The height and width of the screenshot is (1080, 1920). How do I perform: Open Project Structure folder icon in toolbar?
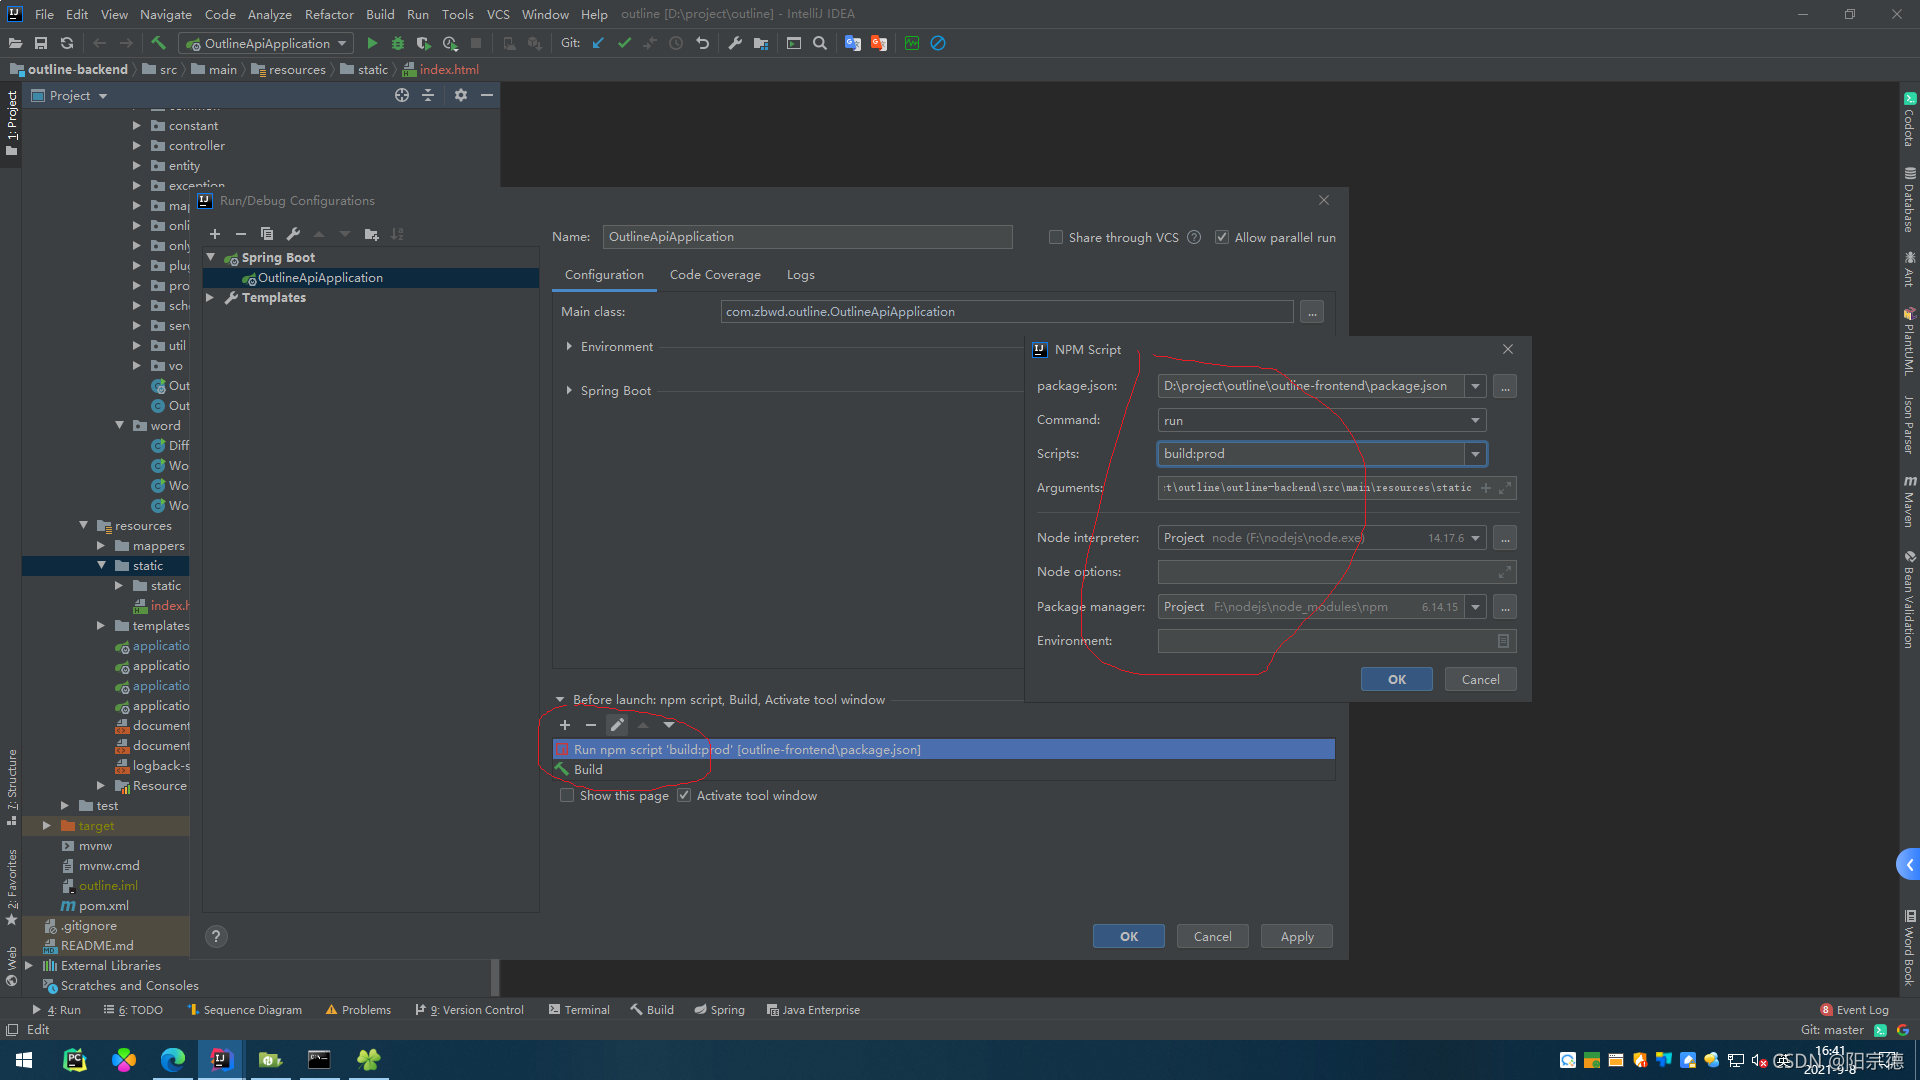click(761, 43)
